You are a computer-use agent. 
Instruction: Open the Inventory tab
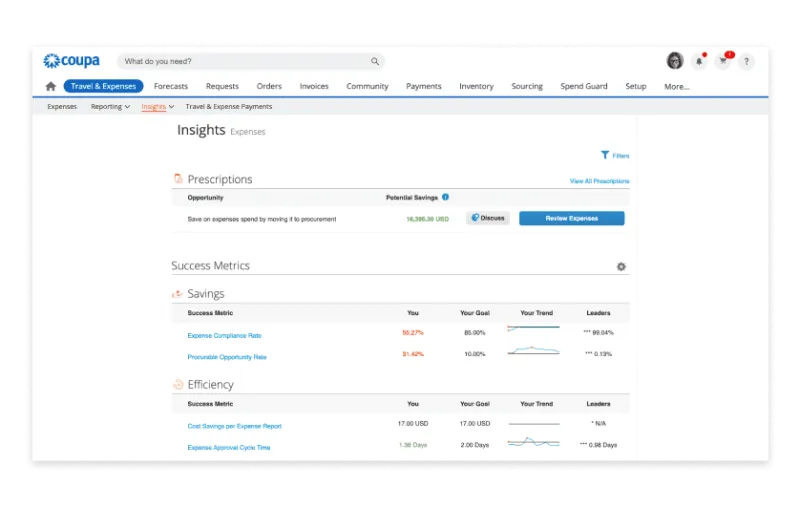point(476,86)
